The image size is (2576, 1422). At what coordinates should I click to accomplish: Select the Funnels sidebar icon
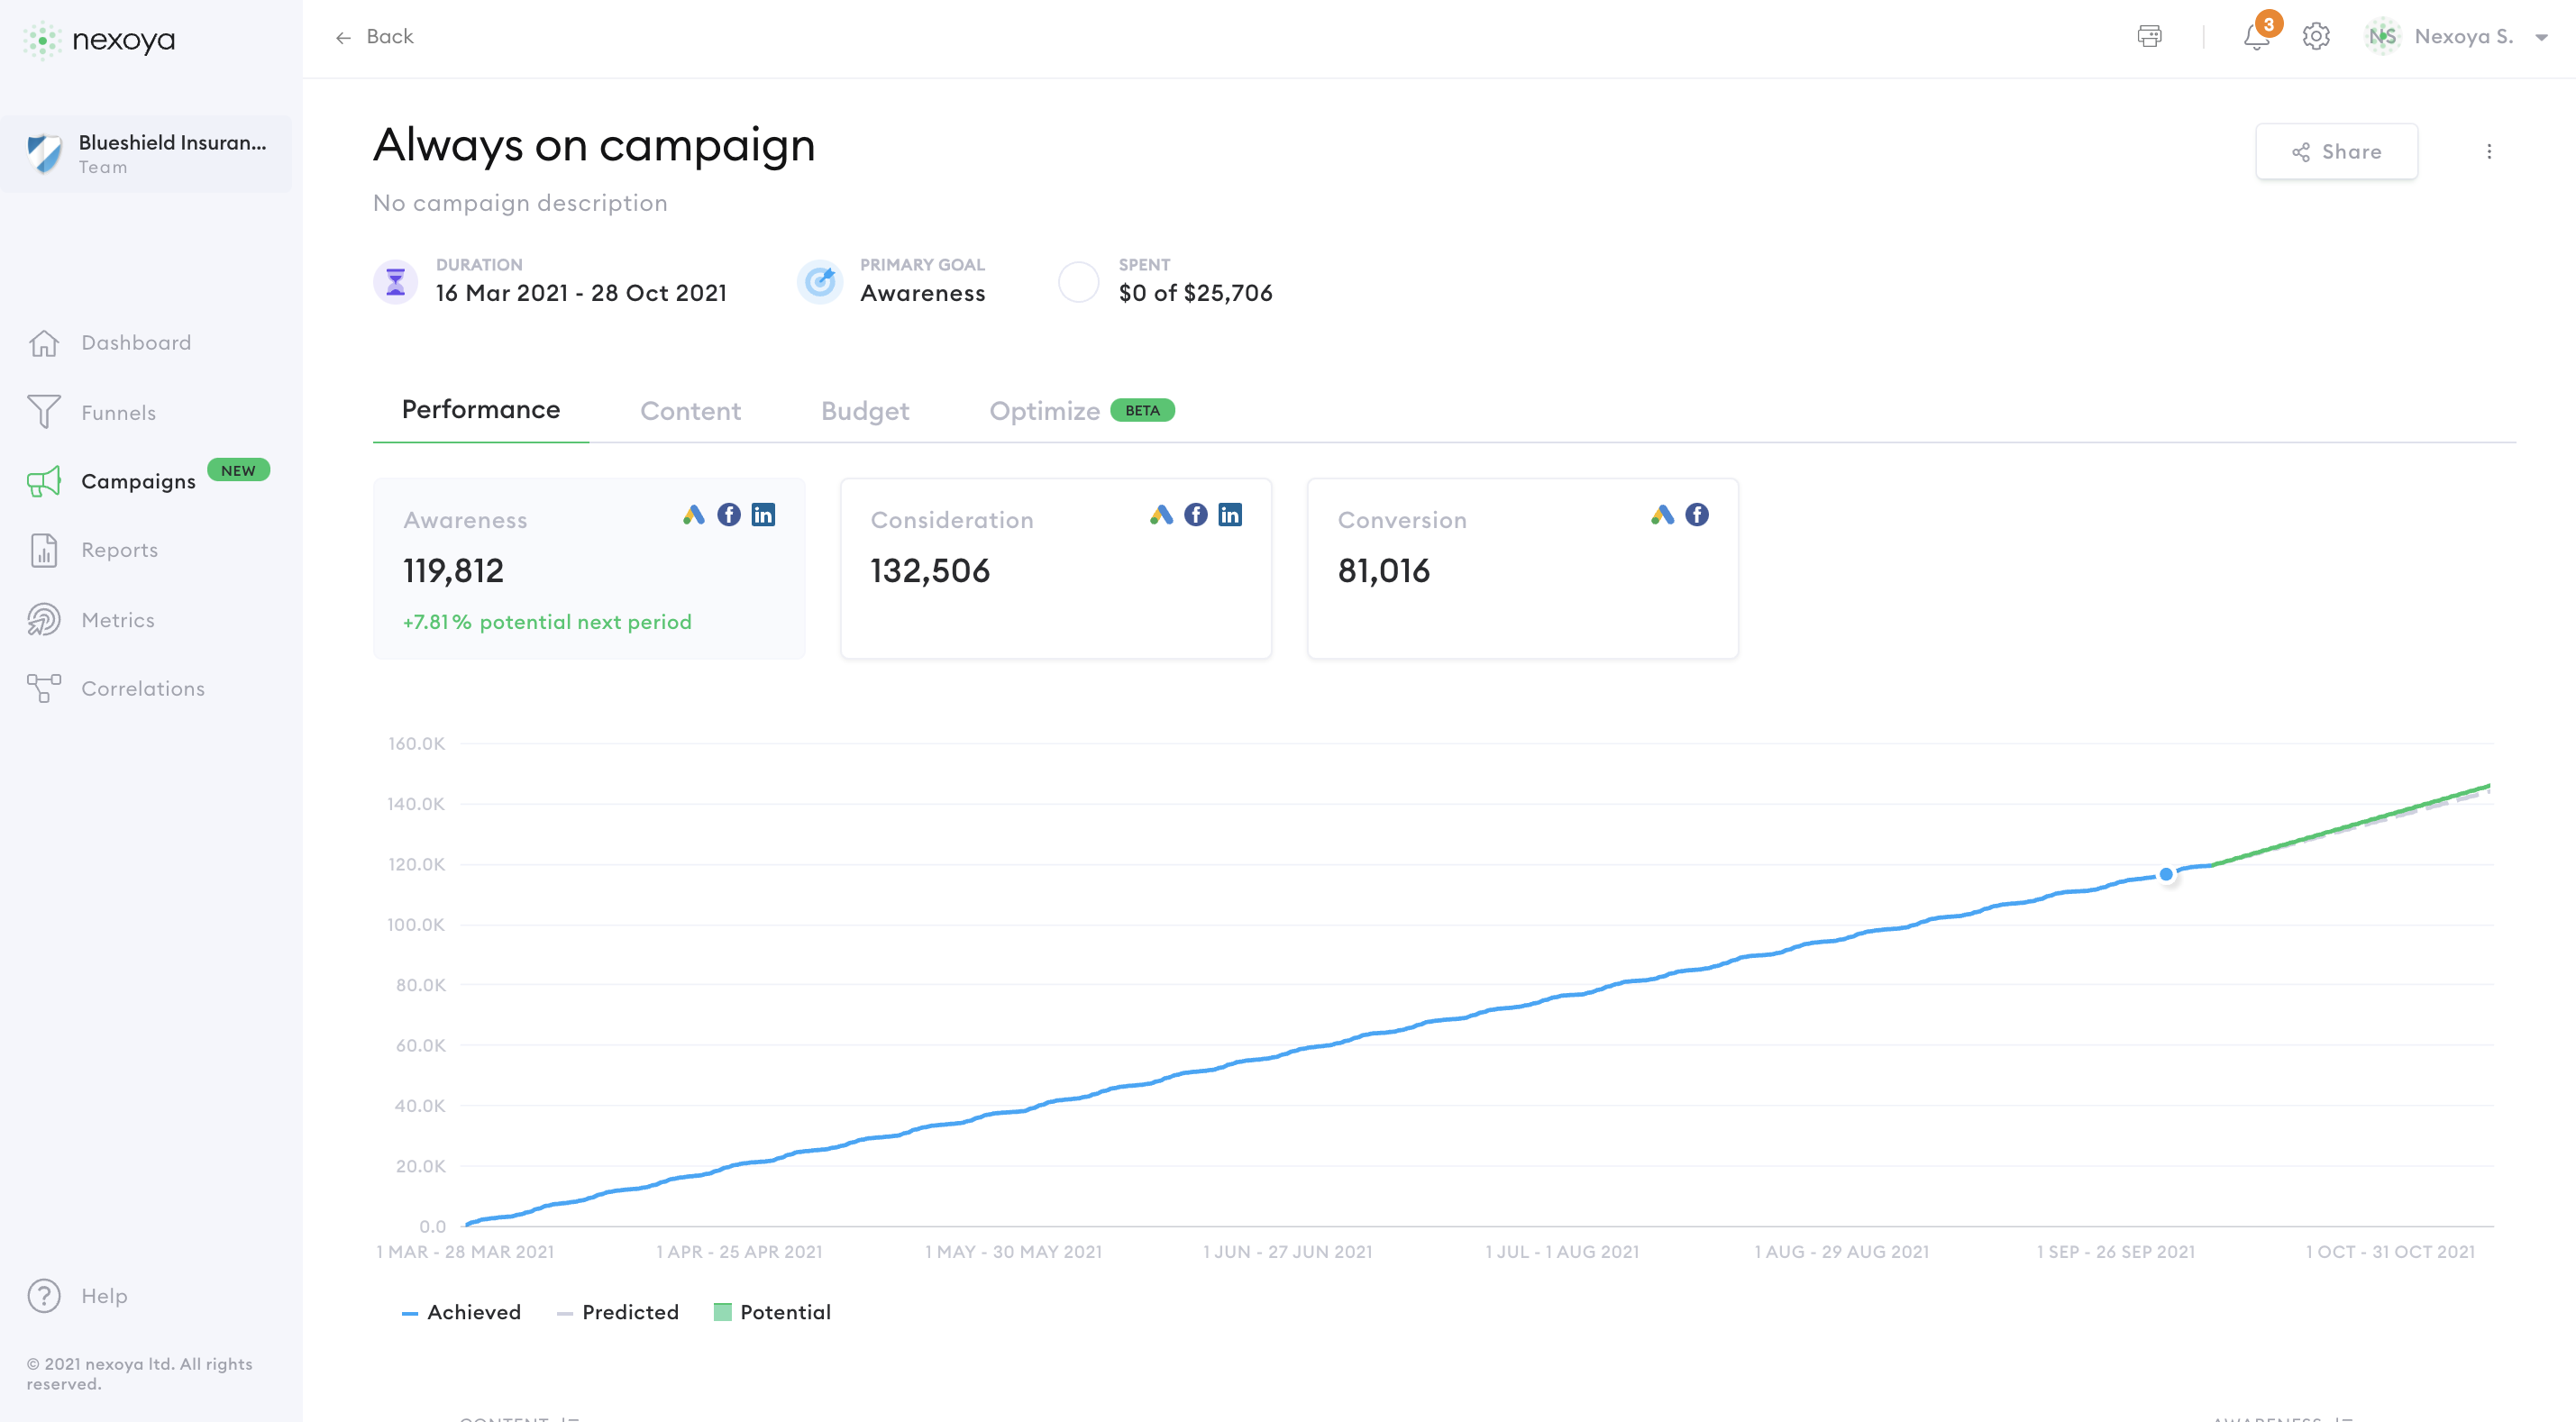(x=118, y=412)
